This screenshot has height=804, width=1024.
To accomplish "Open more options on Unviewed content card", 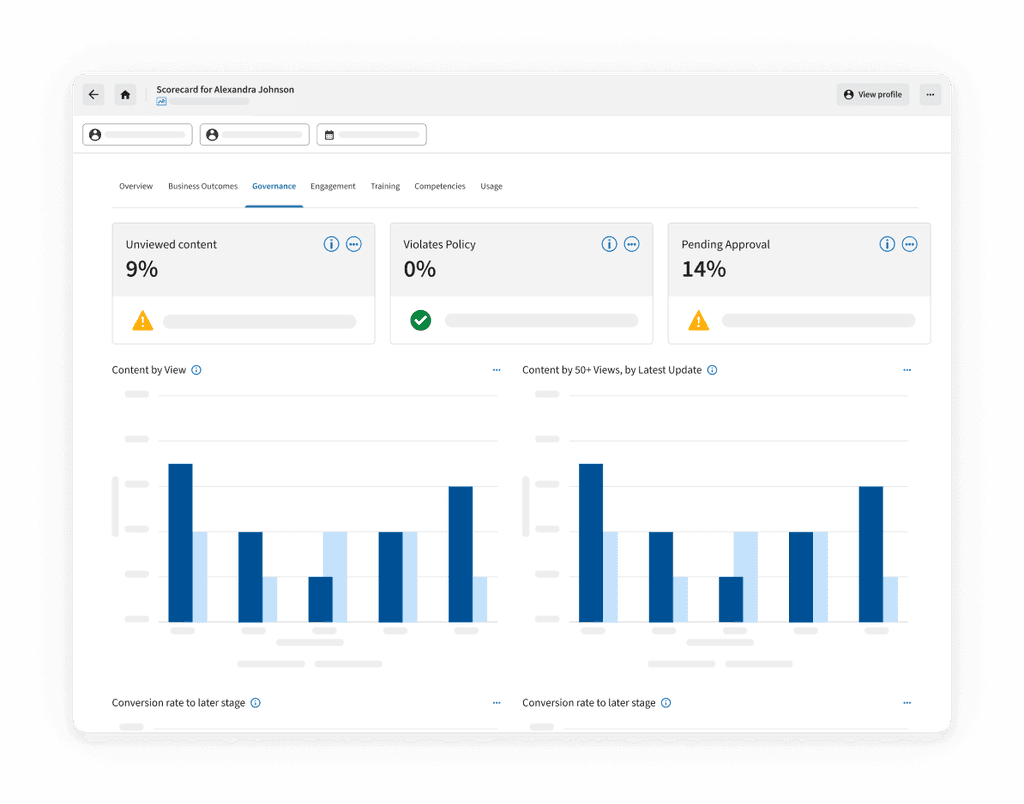I will 353,244.
